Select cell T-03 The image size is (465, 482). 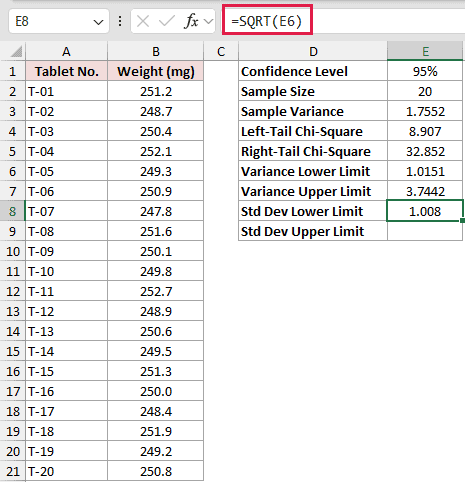pyautogui.click(x=67, y=131)
